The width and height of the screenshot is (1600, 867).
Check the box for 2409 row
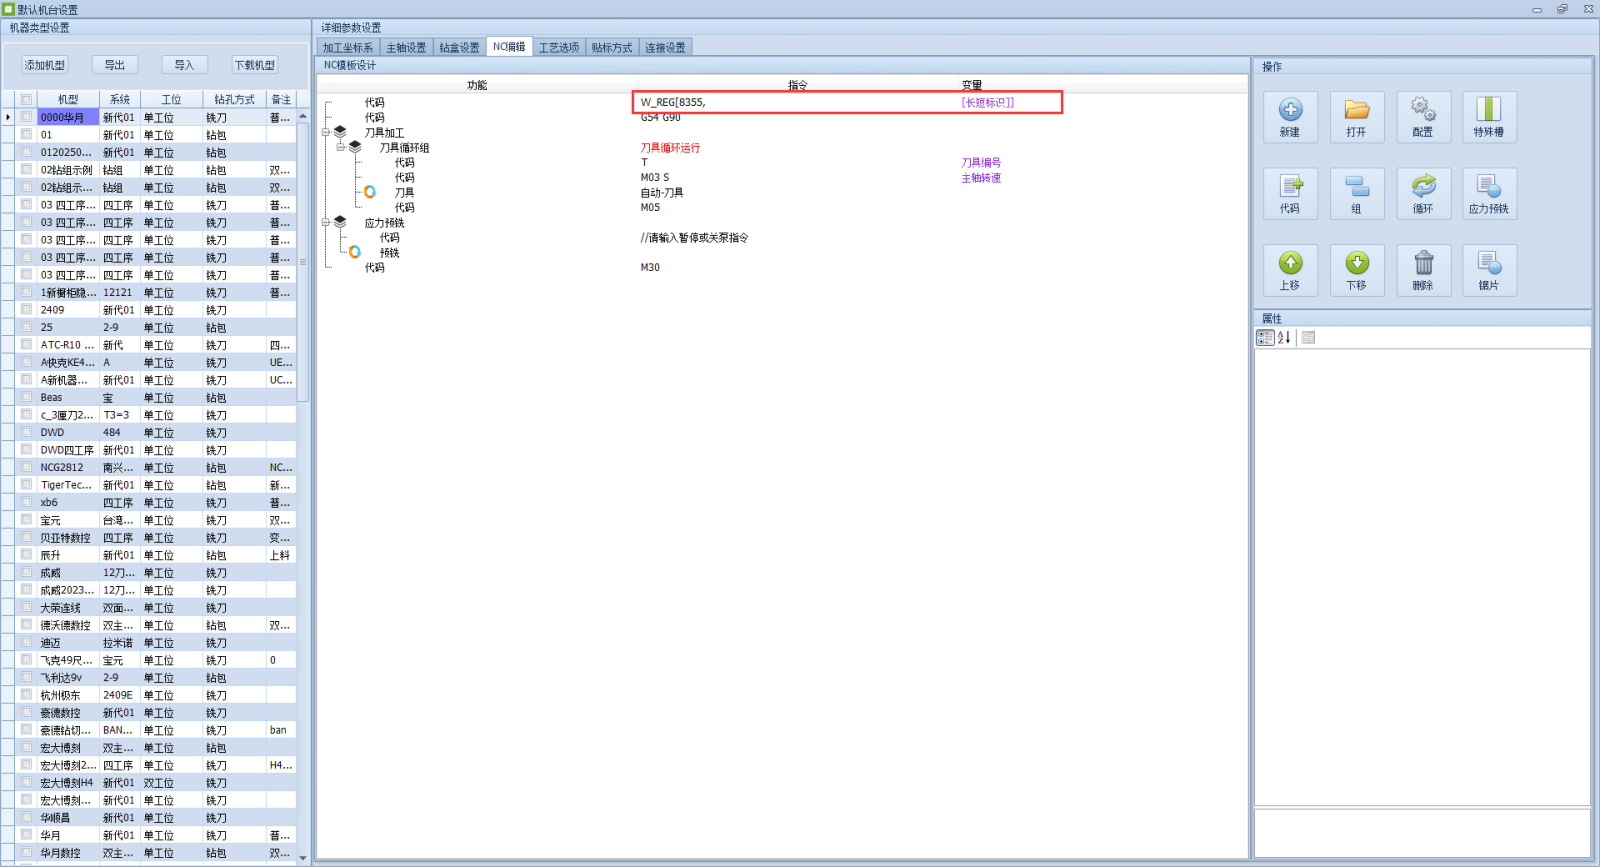26,310
